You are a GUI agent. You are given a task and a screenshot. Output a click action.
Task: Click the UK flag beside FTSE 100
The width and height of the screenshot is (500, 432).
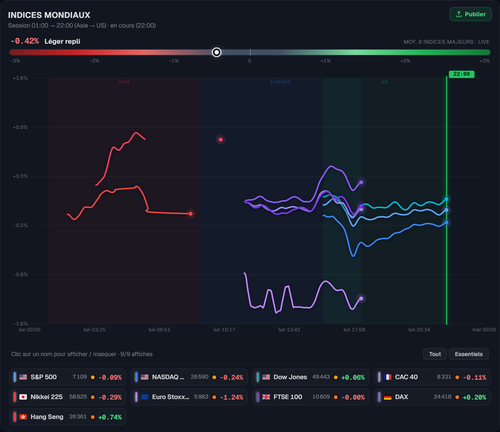(x=266, y=397)
